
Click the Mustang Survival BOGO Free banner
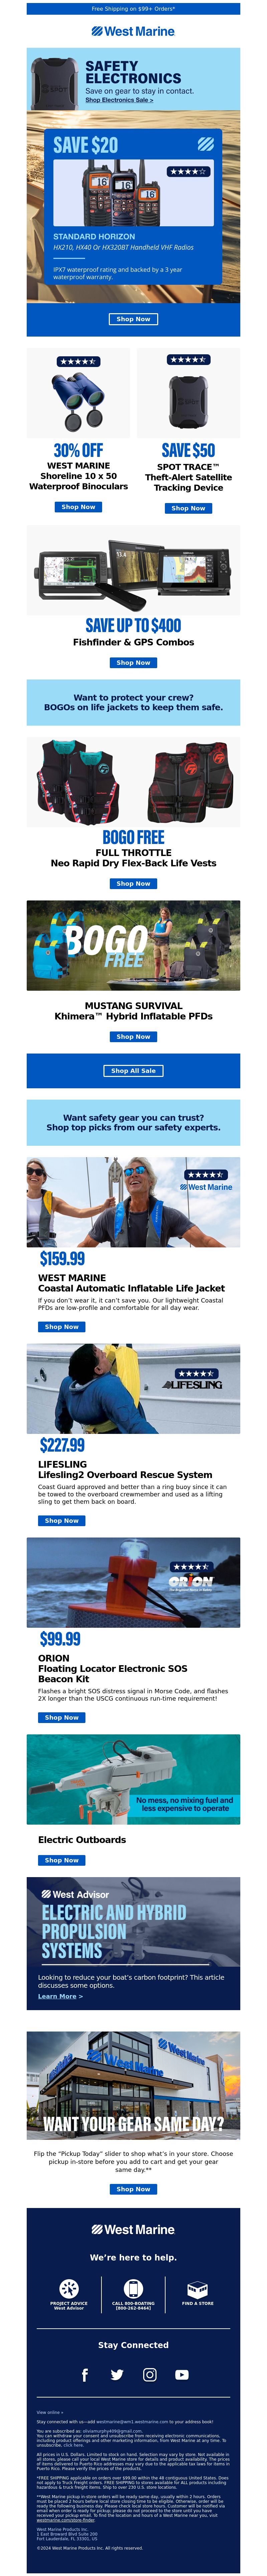(x=133, y=945)
